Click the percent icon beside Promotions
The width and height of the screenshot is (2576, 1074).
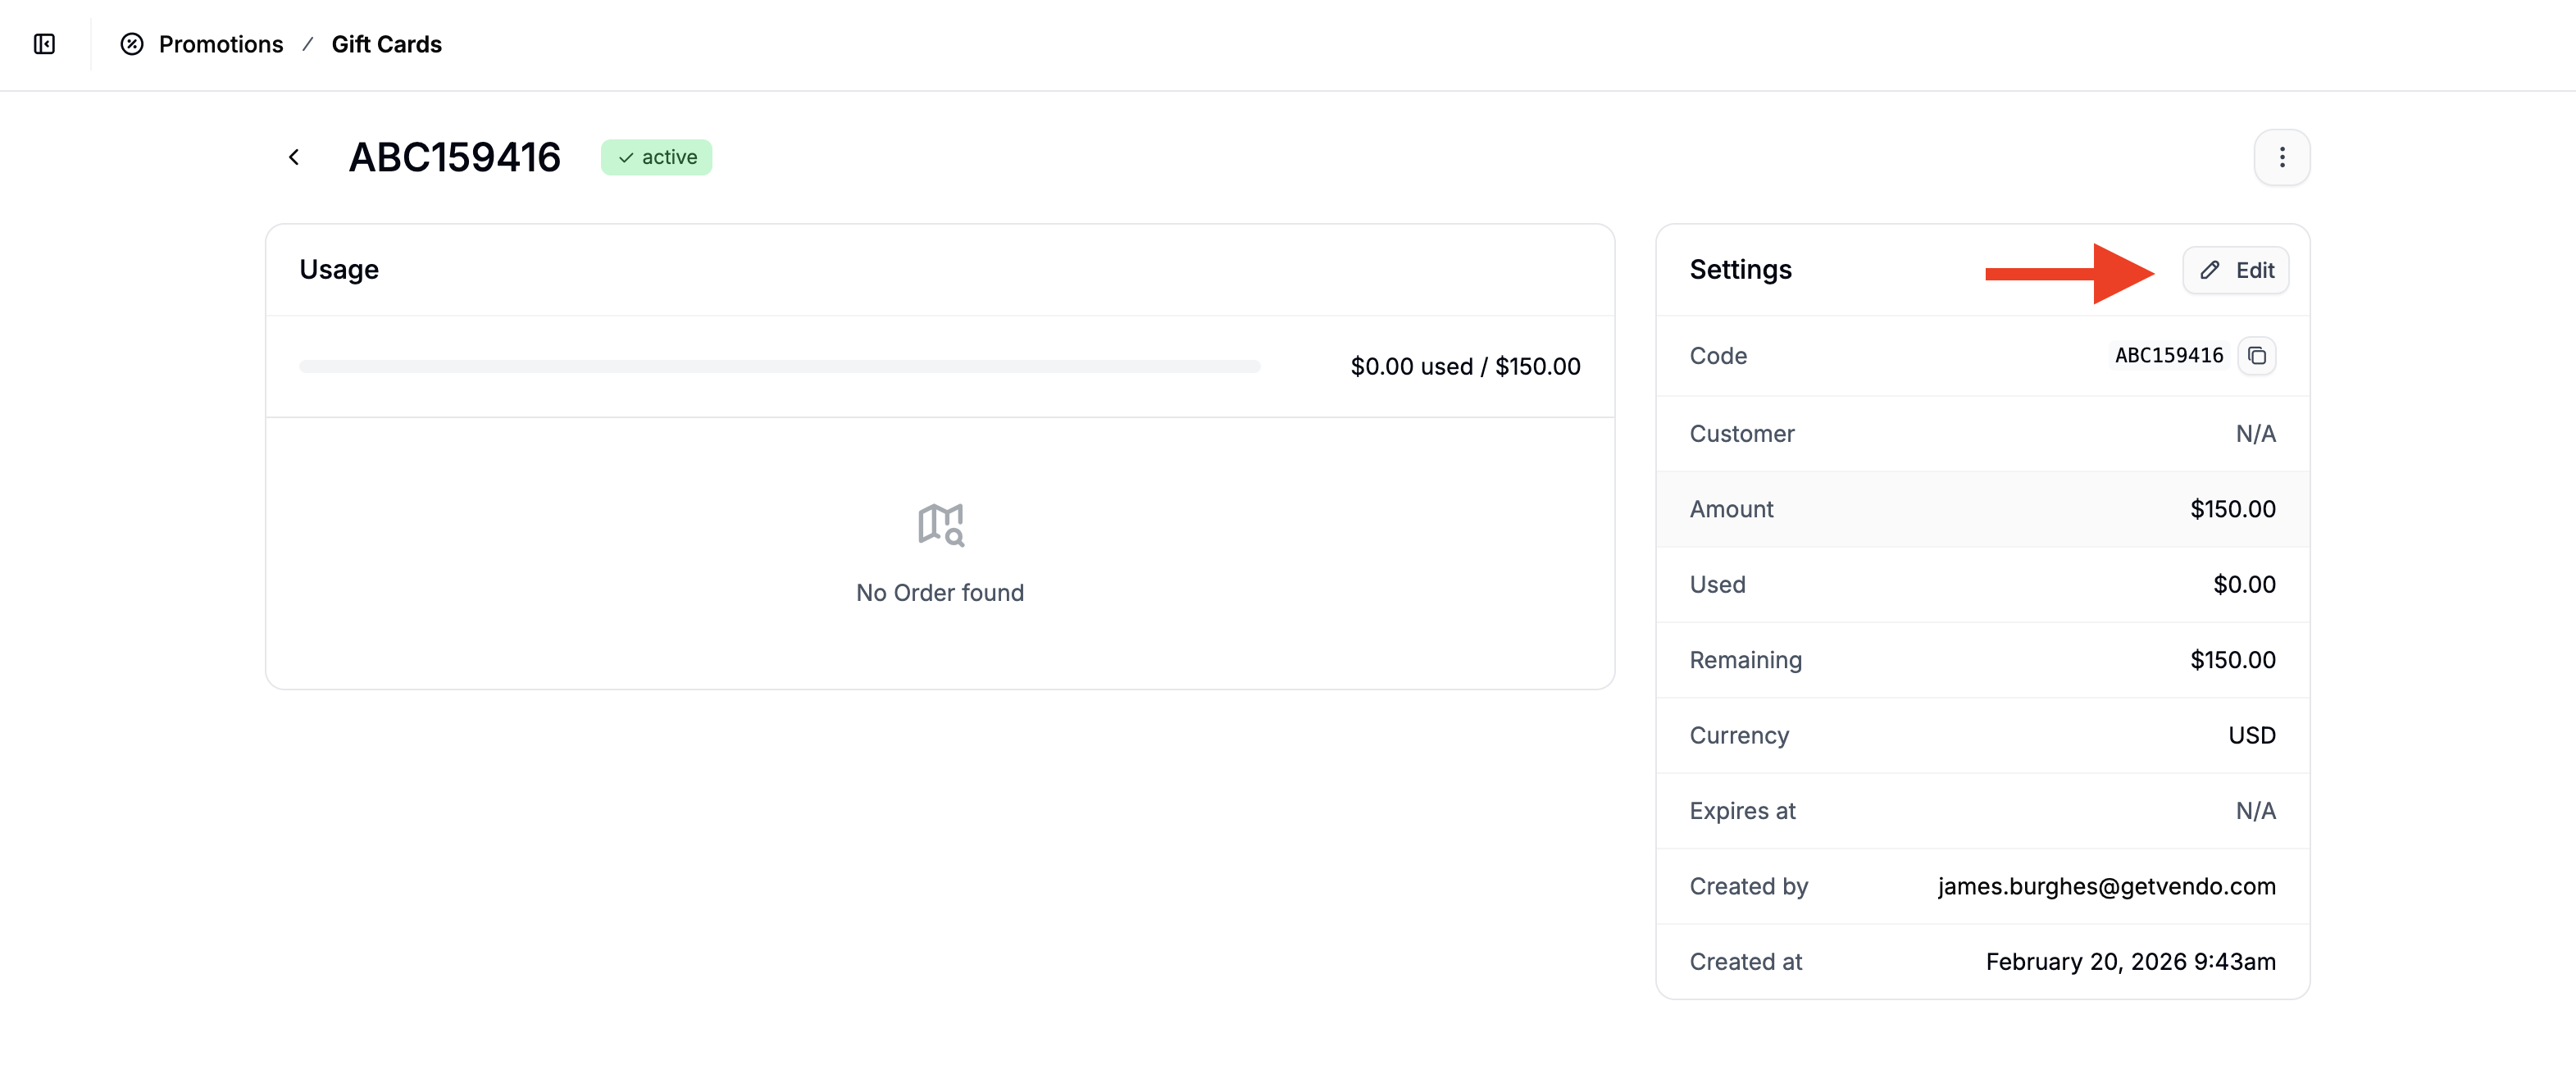coord(132,44)
